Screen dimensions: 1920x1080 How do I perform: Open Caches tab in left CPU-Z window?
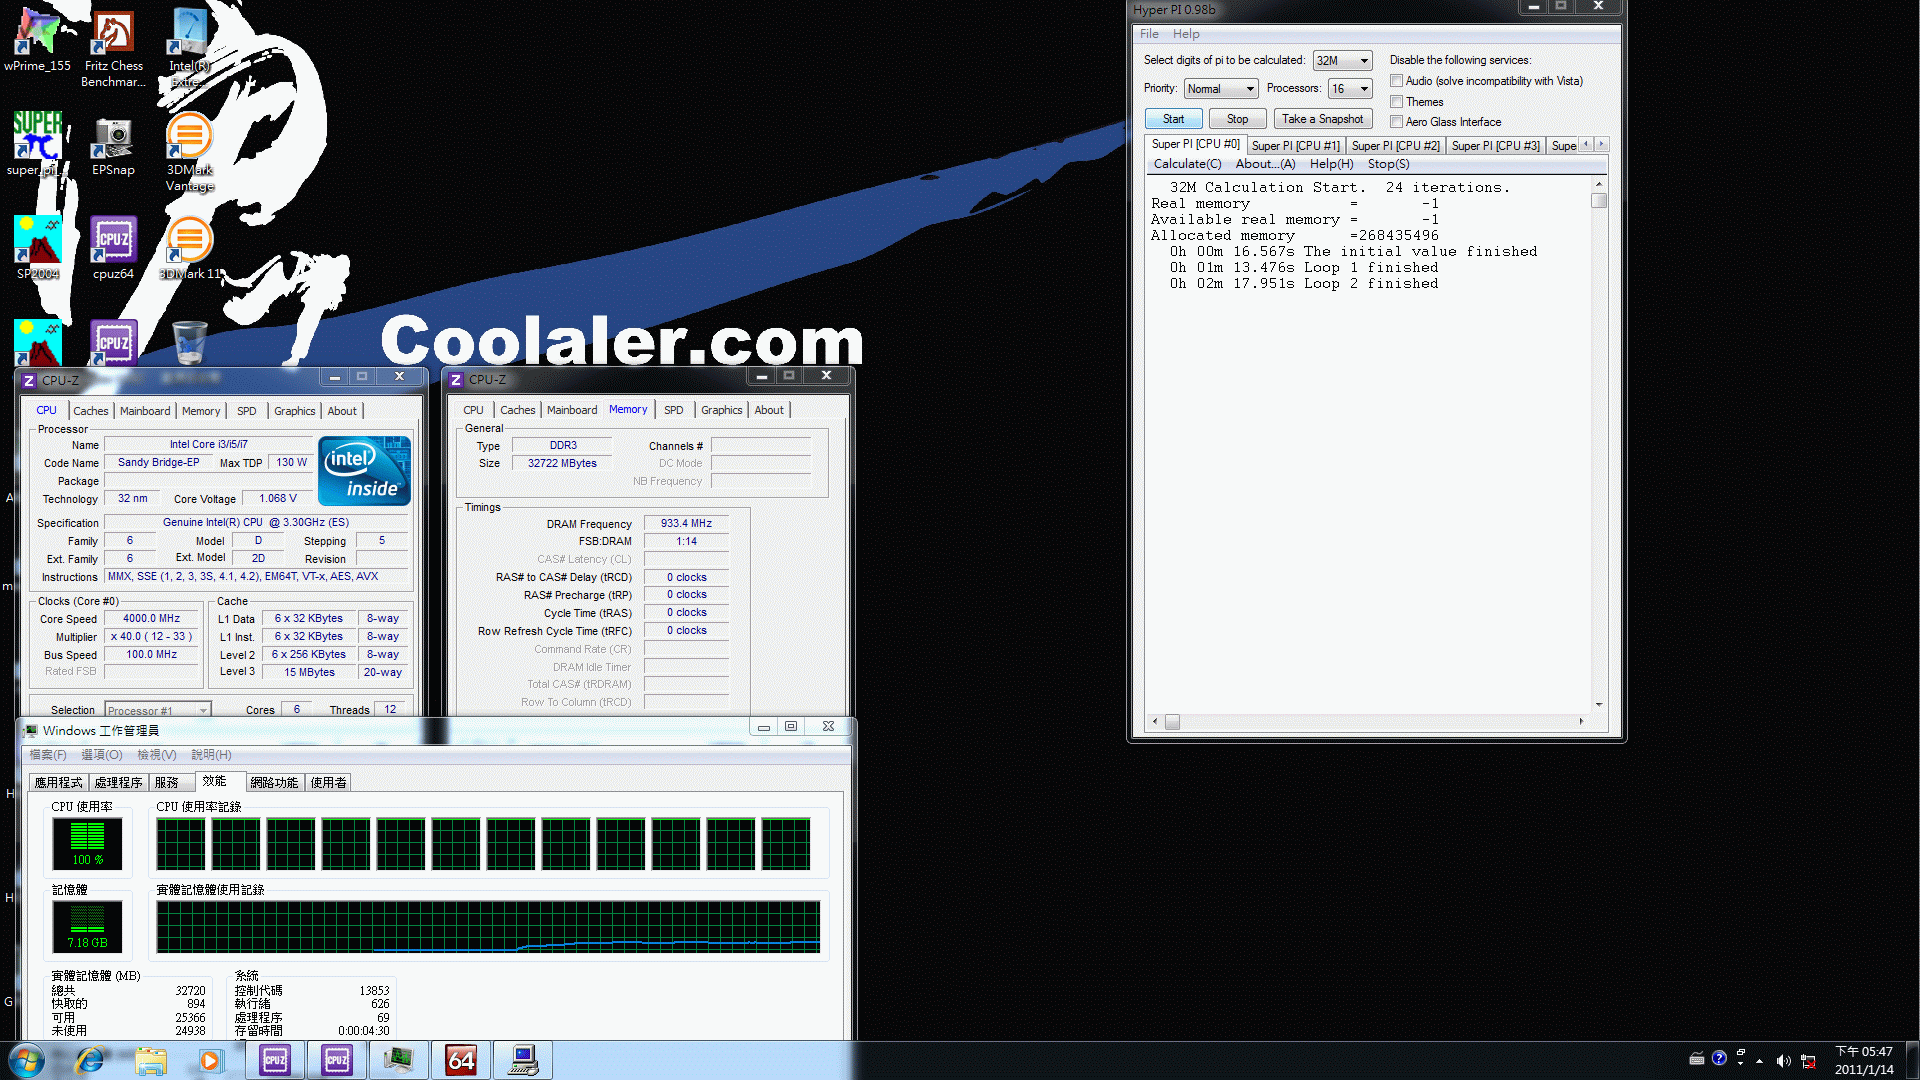[90, 411]
